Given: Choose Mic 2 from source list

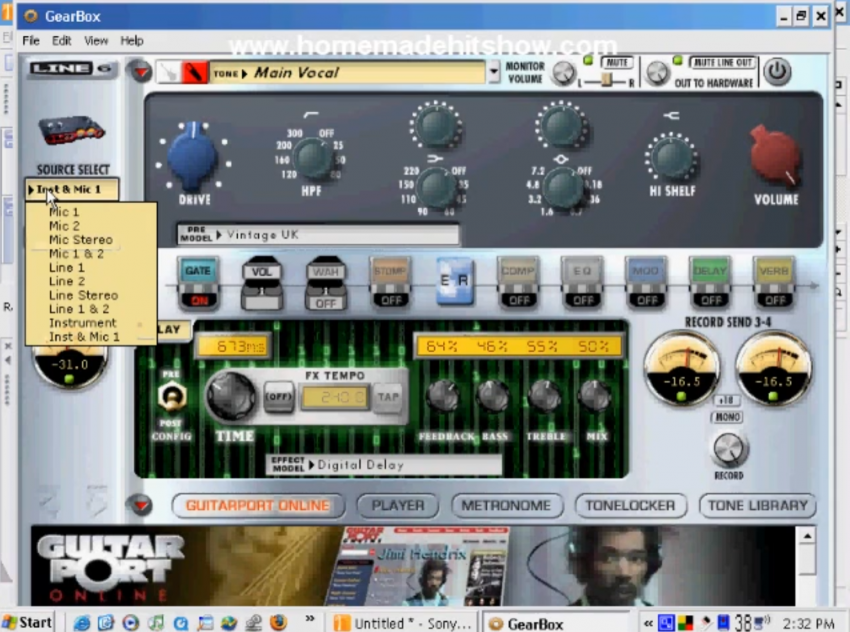Looking at the screenshot, I should coord(64,226).
